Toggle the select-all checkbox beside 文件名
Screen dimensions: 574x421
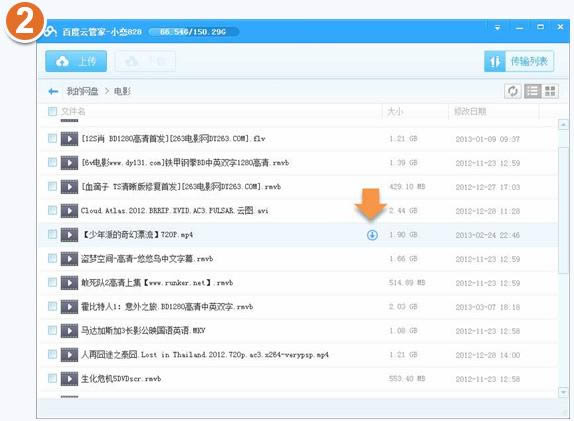click(x=52, y=111)
